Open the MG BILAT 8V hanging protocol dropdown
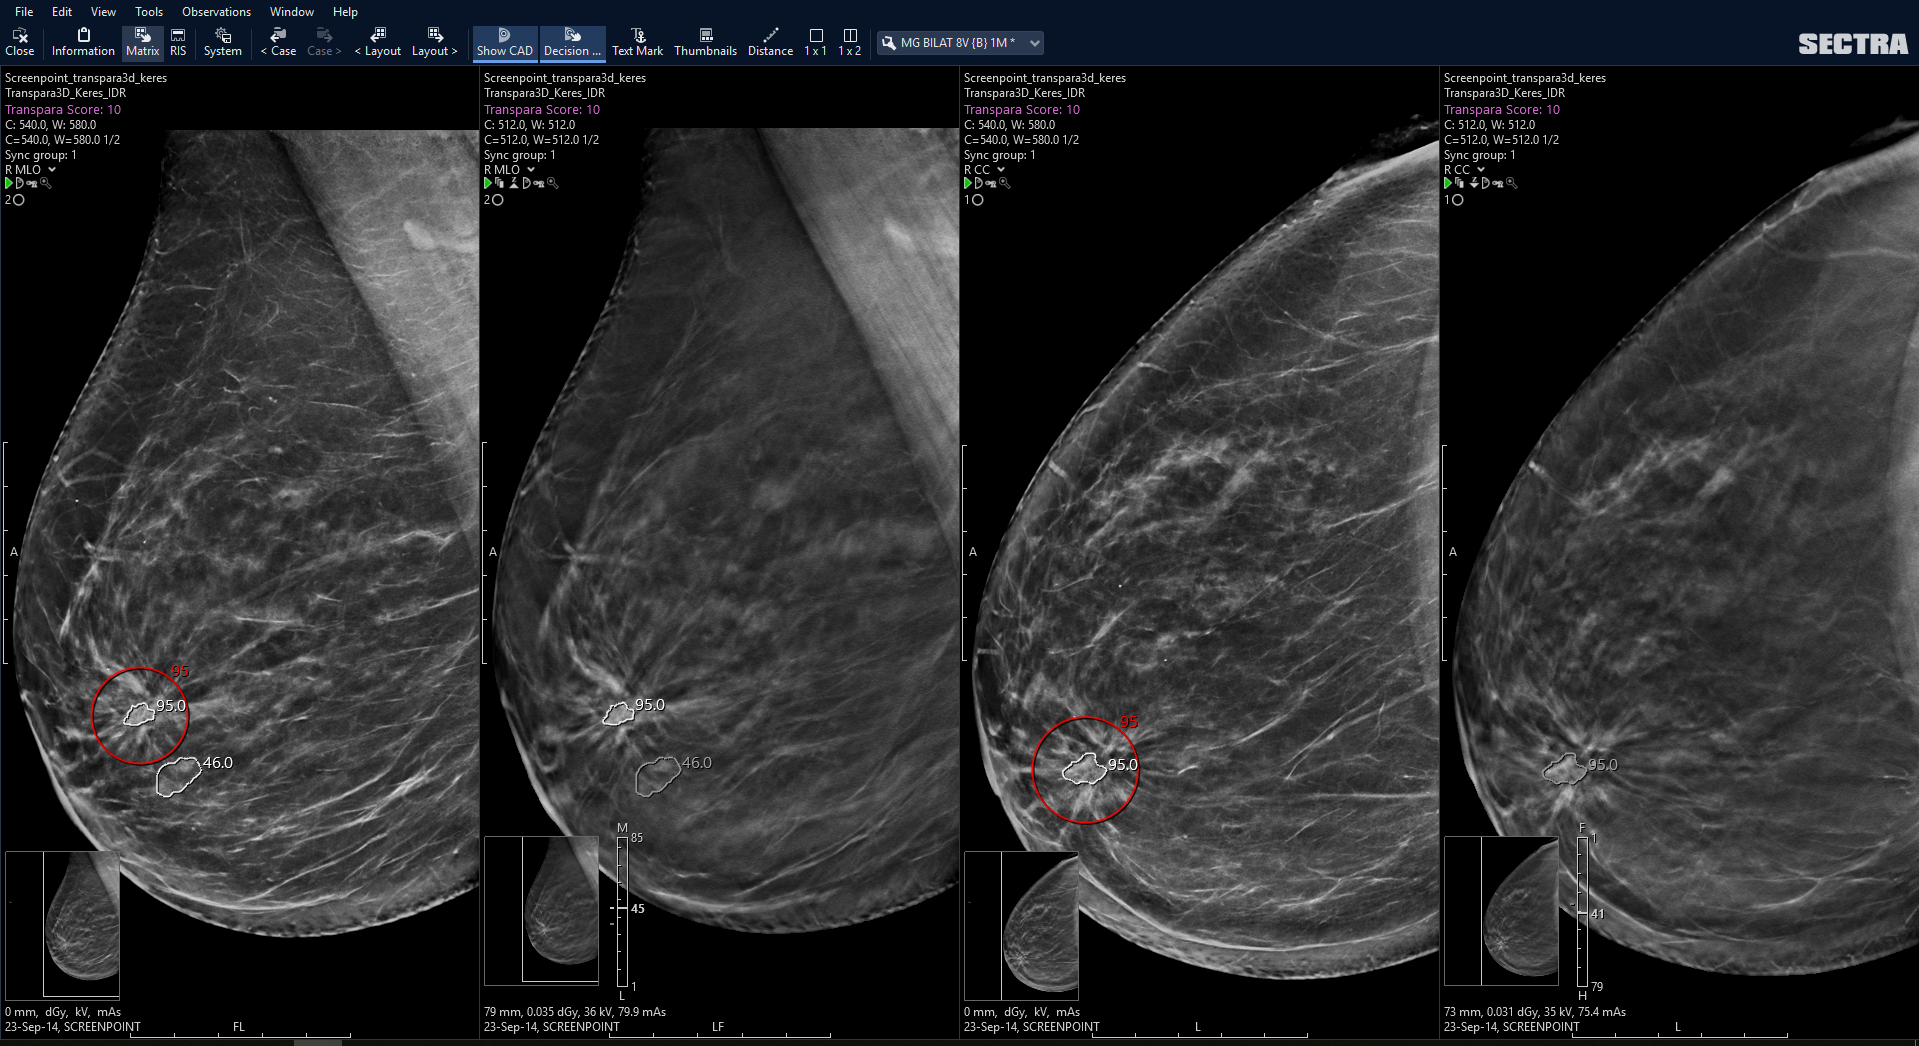Image resolution: width=1919 pixels, height=1046 pixels. click(960, 43)
